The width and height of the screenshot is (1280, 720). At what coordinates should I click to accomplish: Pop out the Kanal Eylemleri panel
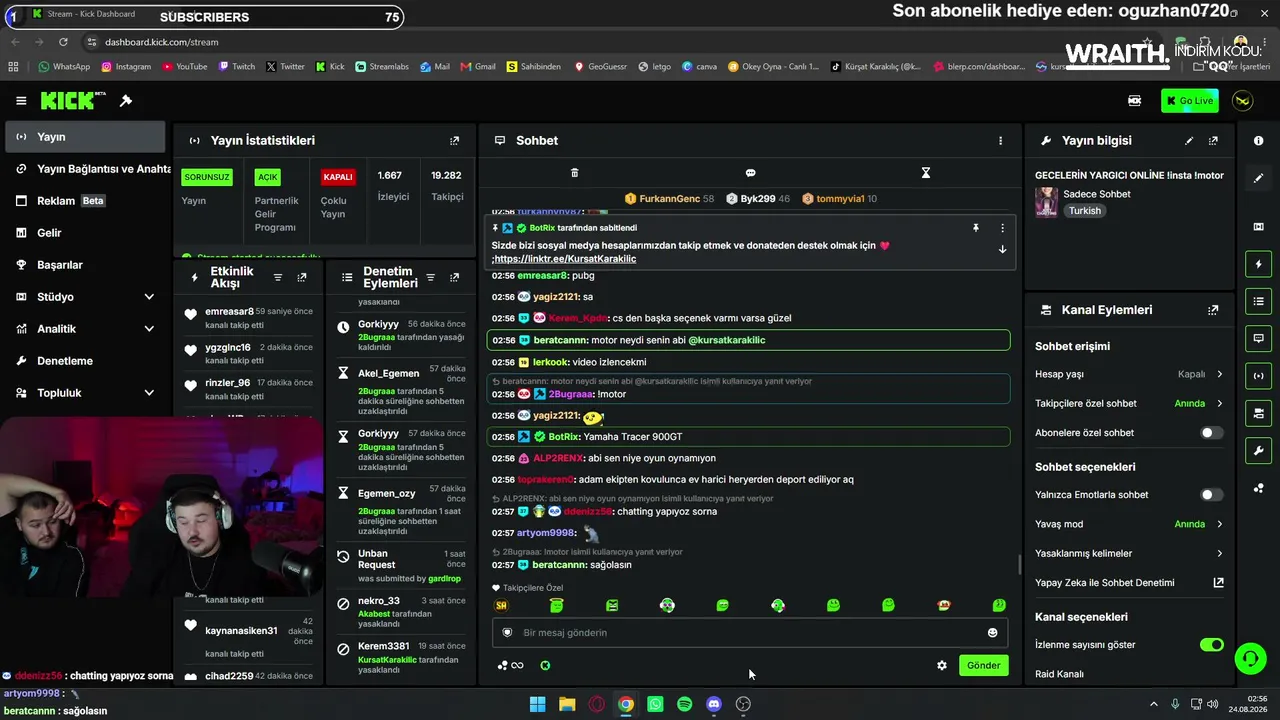[1213, 310]
